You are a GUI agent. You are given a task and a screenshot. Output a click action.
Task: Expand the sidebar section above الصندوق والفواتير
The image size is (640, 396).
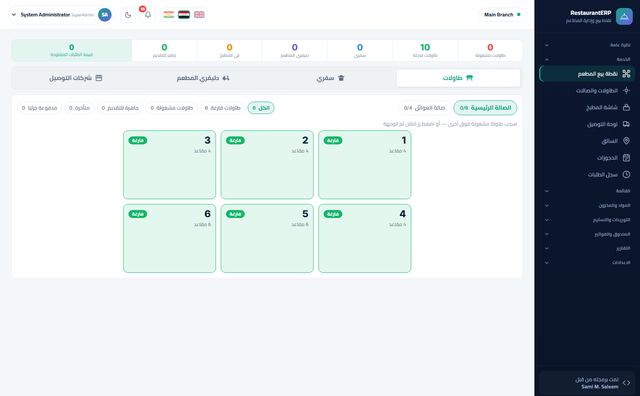click(x=588, y=220)
